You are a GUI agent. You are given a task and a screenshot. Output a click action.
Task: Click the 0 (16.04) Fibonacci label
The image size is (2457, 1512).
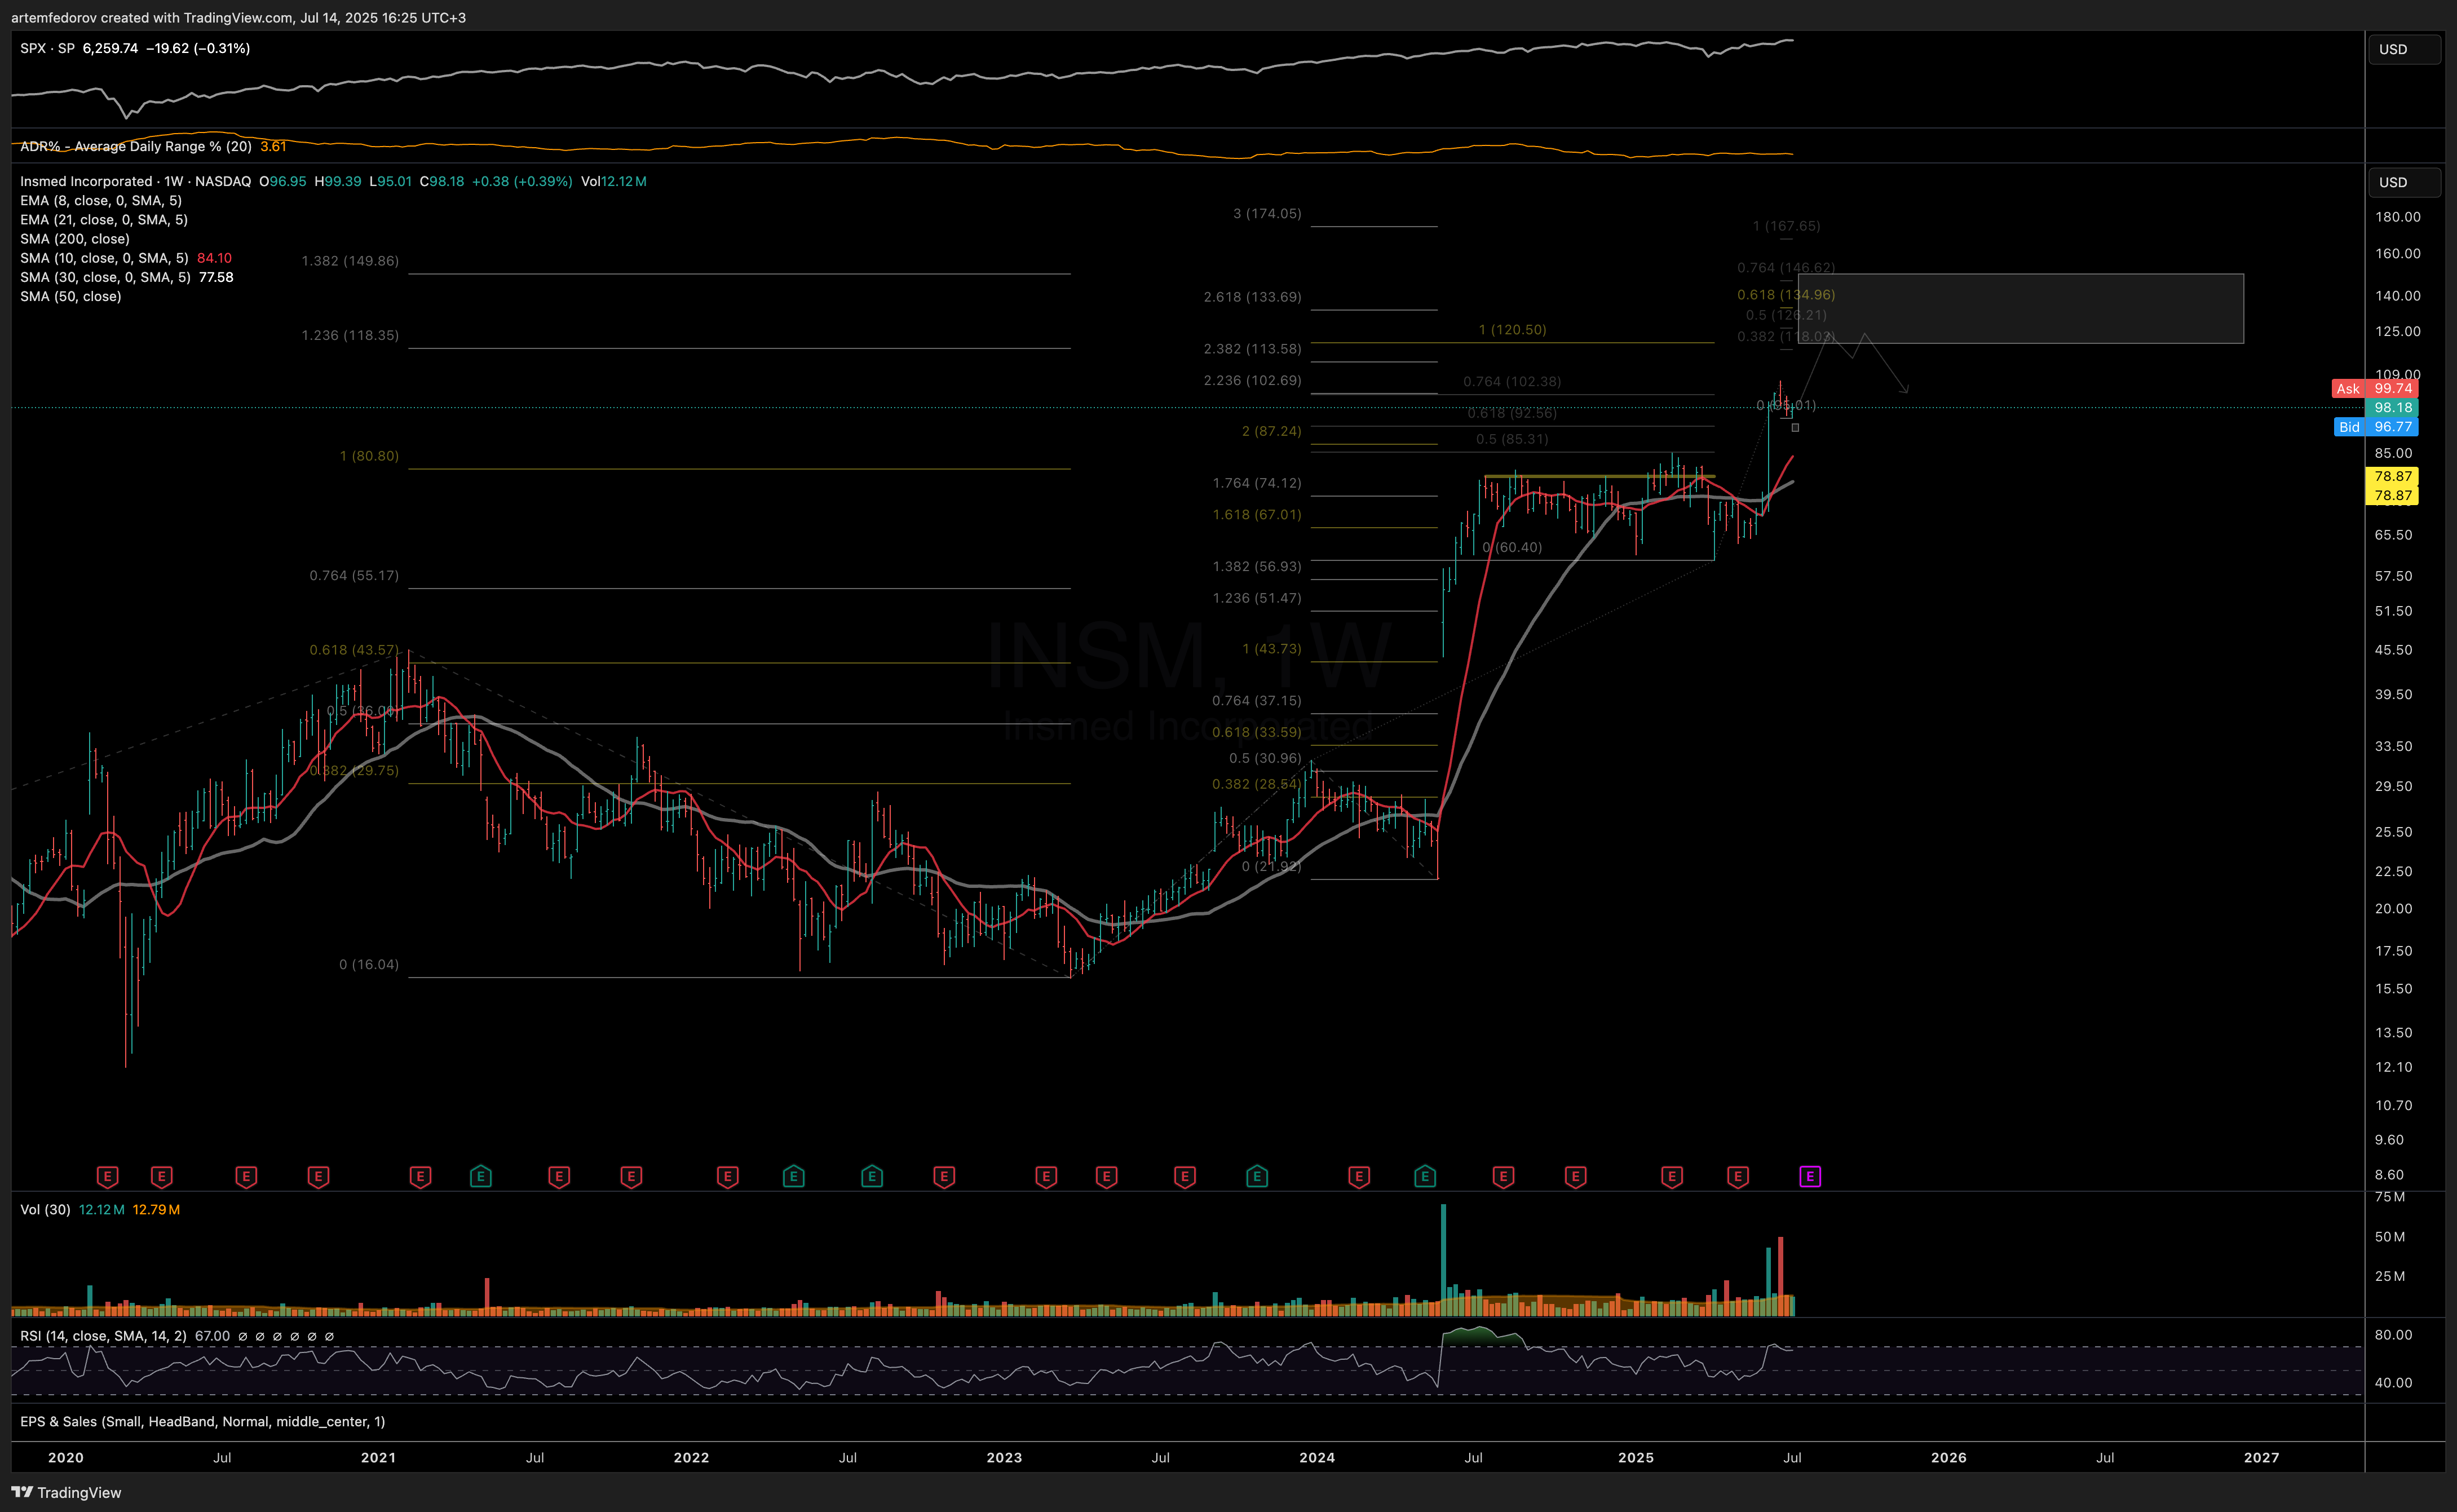369,964
